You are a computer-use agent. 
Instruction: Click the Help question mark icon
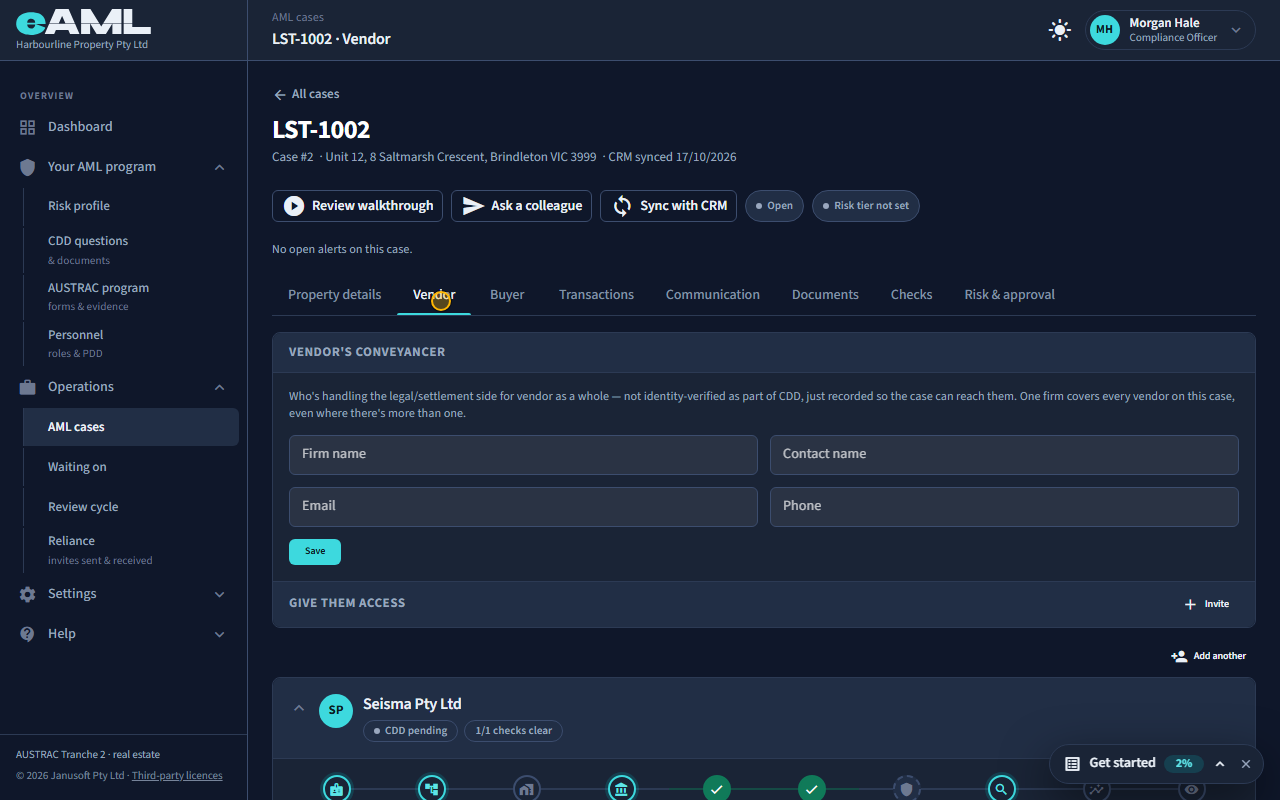point(28,634)
